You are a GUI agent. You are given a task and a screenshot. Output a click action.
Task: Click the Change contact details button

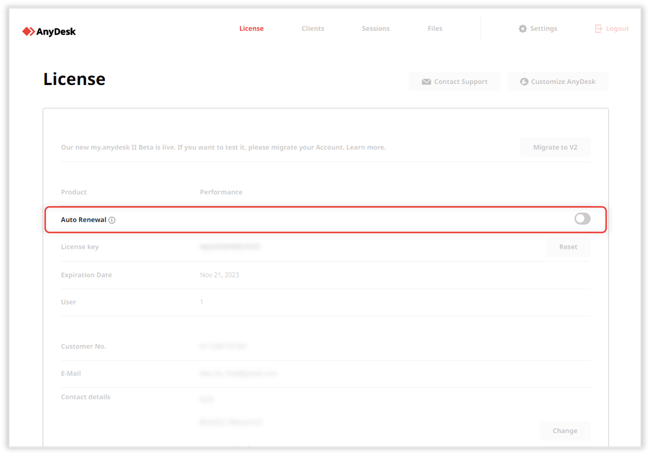click(x=565, y=431)
